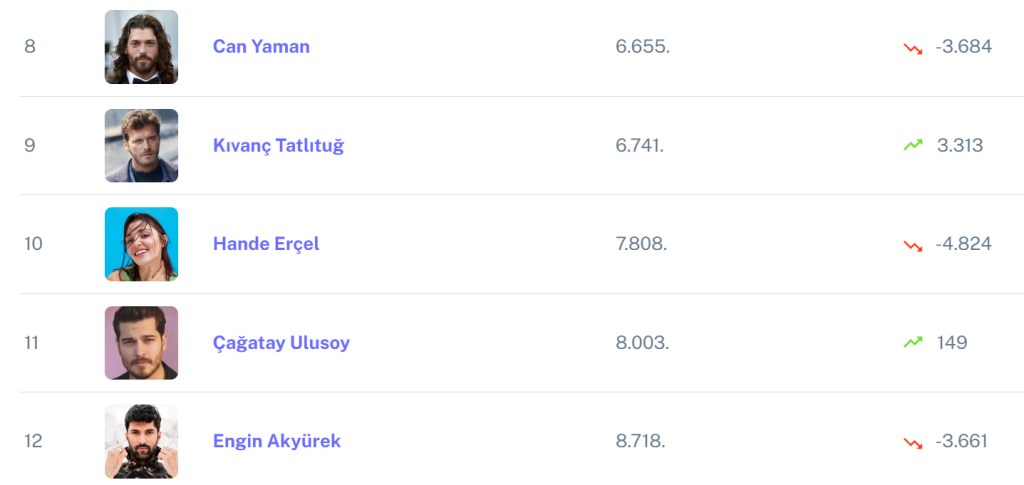This screenshot has width=1024, height=485.
Task: Click the red downtrend arrow beside -3.661
Action: (912, 442)
